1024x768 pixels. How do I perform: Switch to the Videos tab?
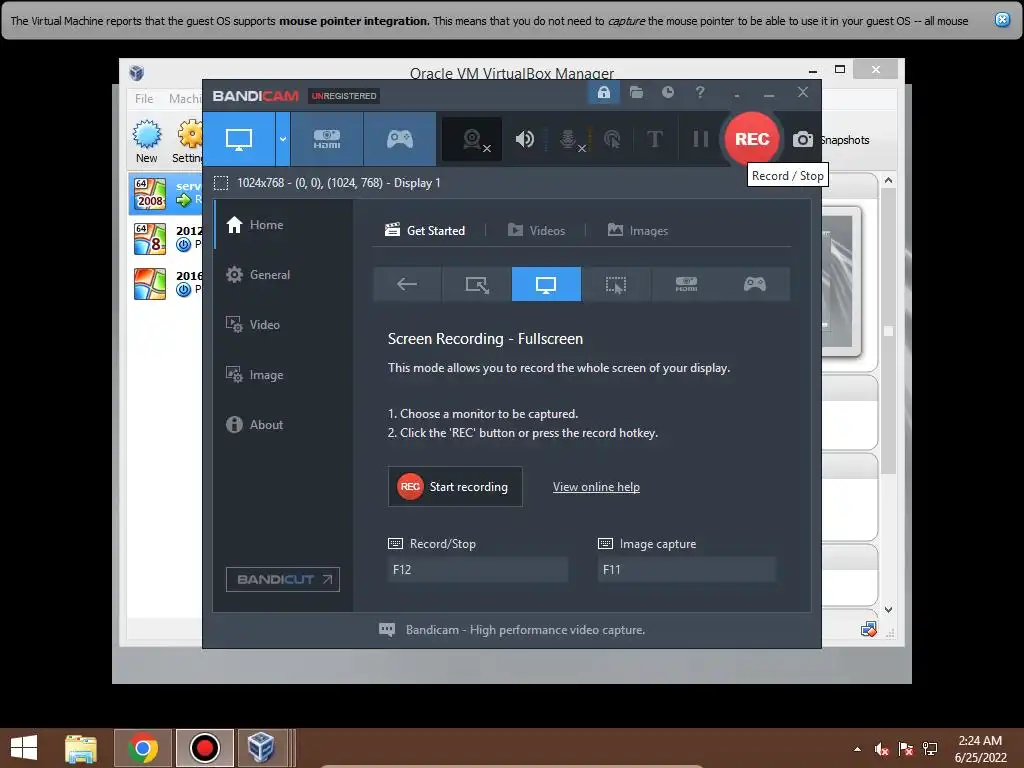(x=536, y=231)
